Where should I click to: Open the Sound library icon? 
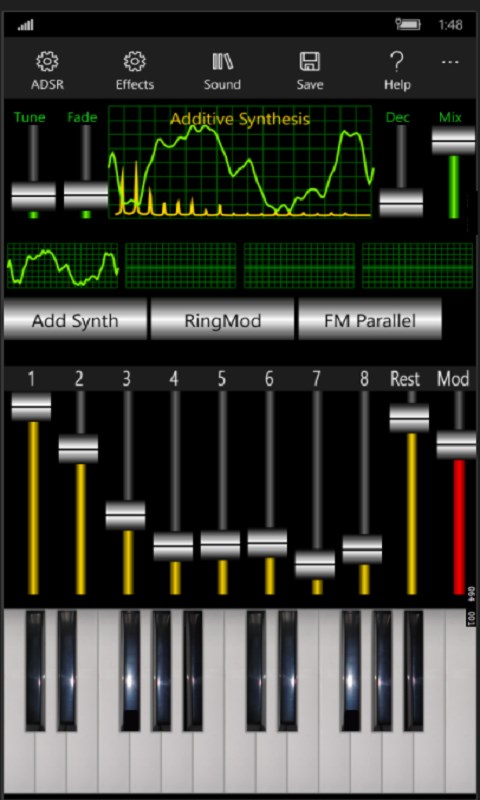(222, 62)
